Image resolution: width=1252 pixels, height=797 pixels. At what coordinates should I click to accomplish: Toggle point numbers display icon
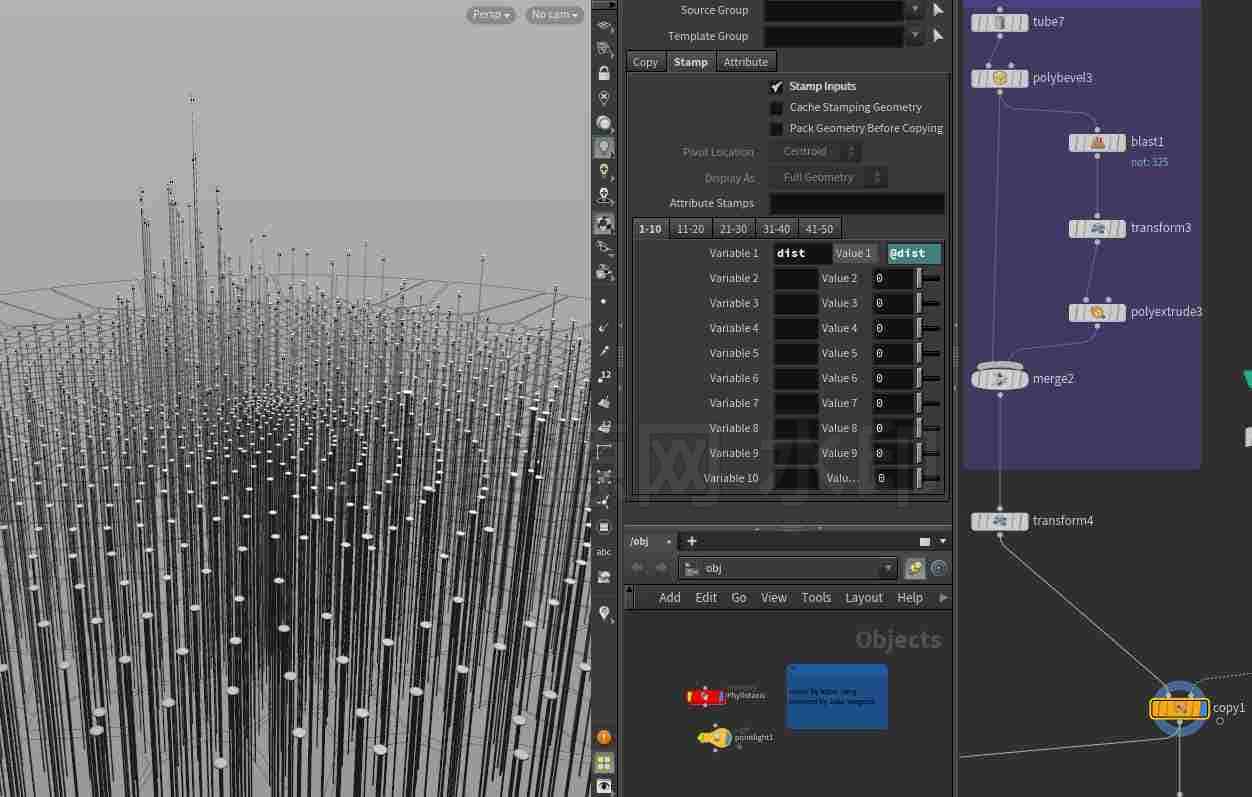tap(604, 376)
